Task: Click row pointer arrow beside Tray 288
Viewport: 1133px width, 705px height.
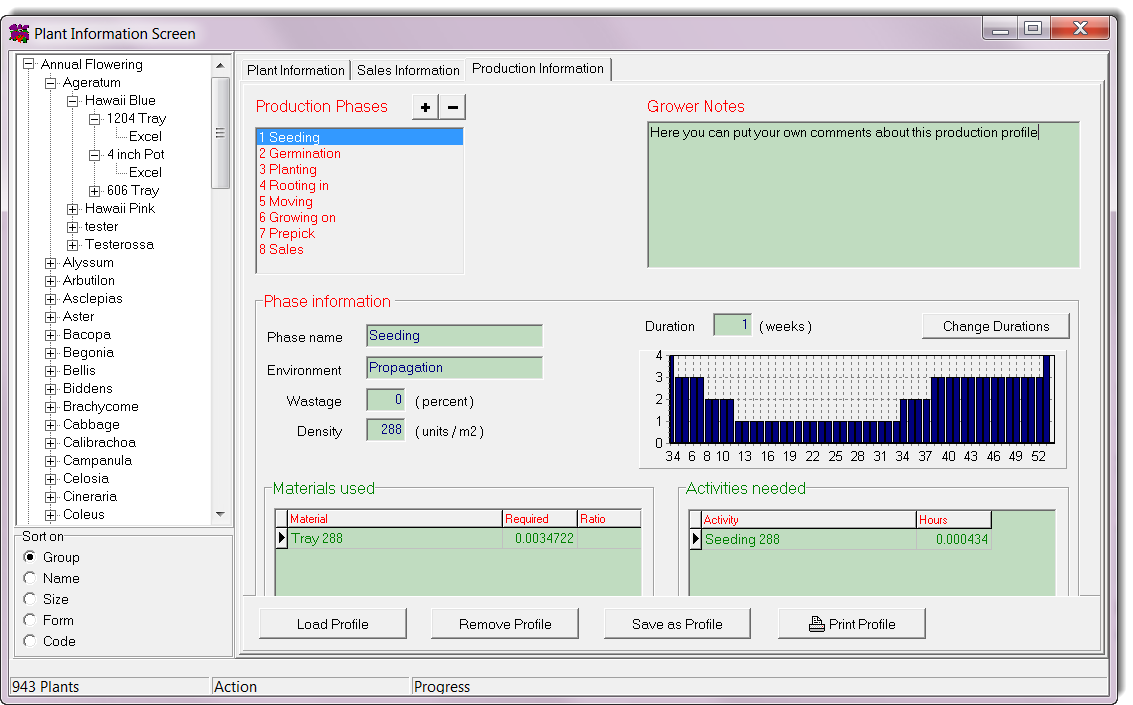Action: pyautogui.click(x=282, y=539)
